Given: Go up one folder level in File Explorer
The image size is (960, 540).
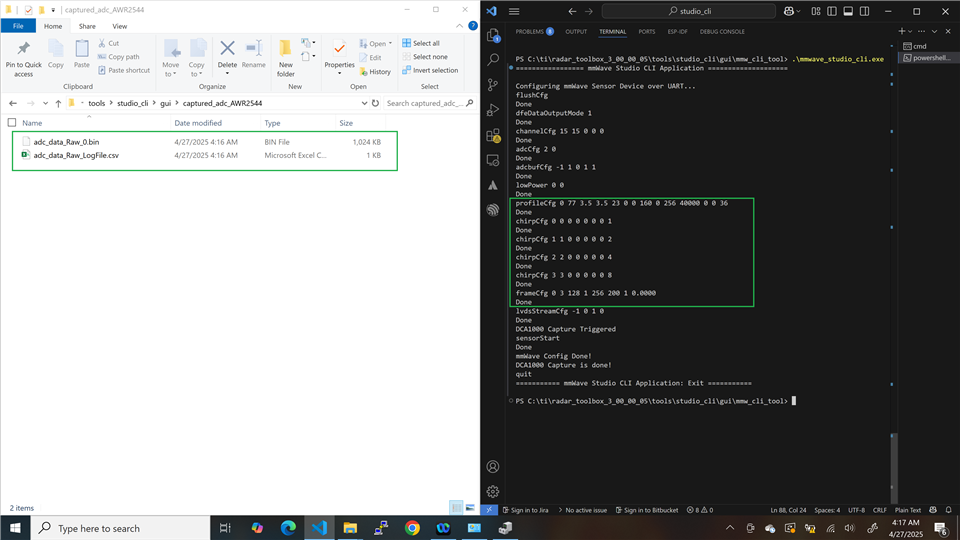Looking at the screenshot, I should pos(58,103).
